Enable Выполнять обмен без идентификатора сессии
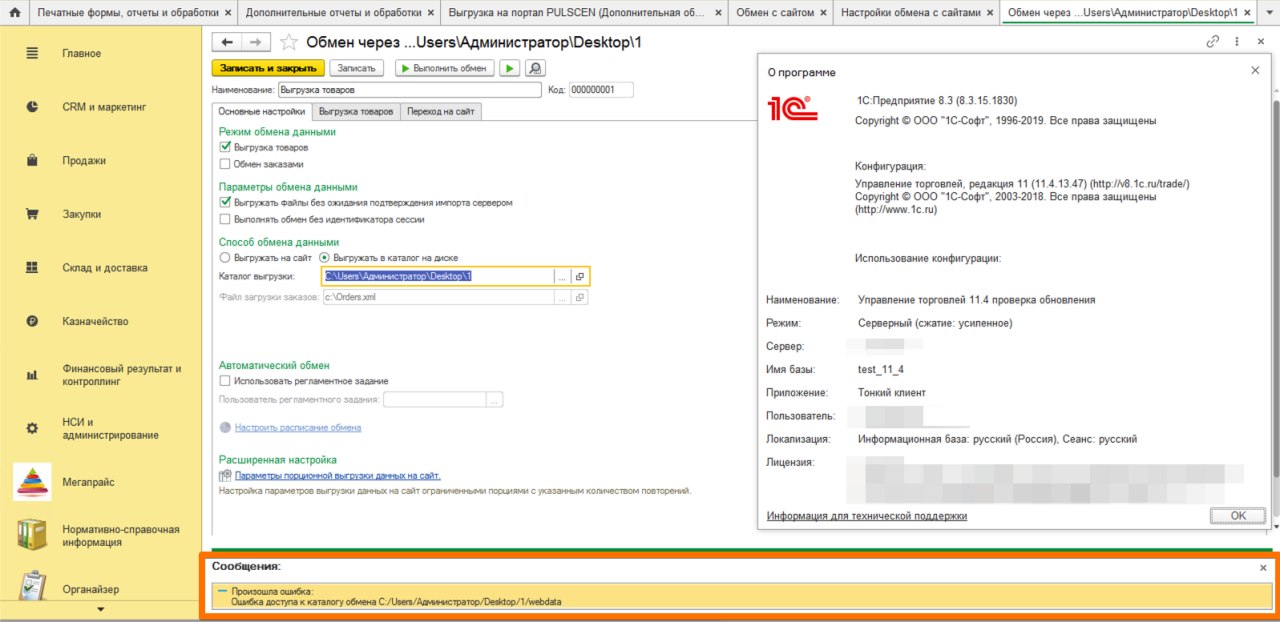This screenshot has width=1280, height=622. pyautogui.click(x=225, y=218)
